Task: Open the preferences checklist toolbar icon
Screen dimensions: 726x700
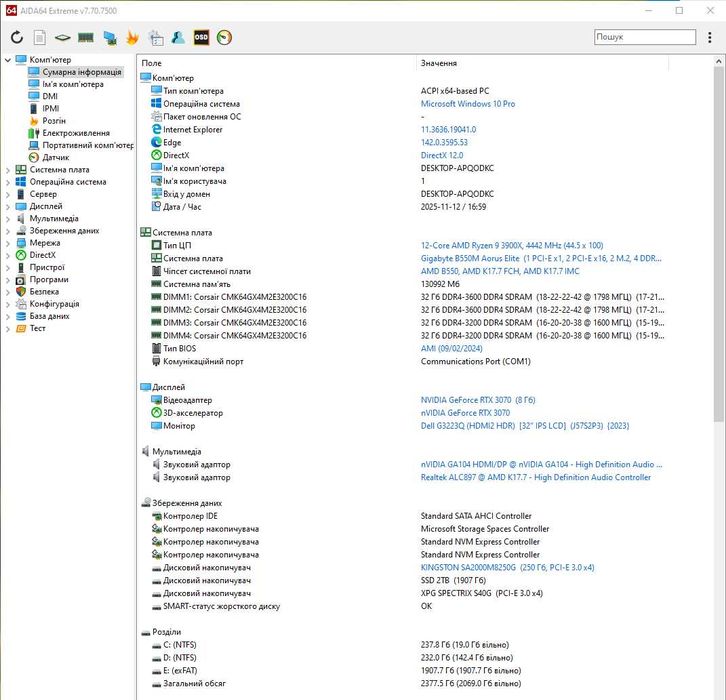Action: tap(156, 38)
